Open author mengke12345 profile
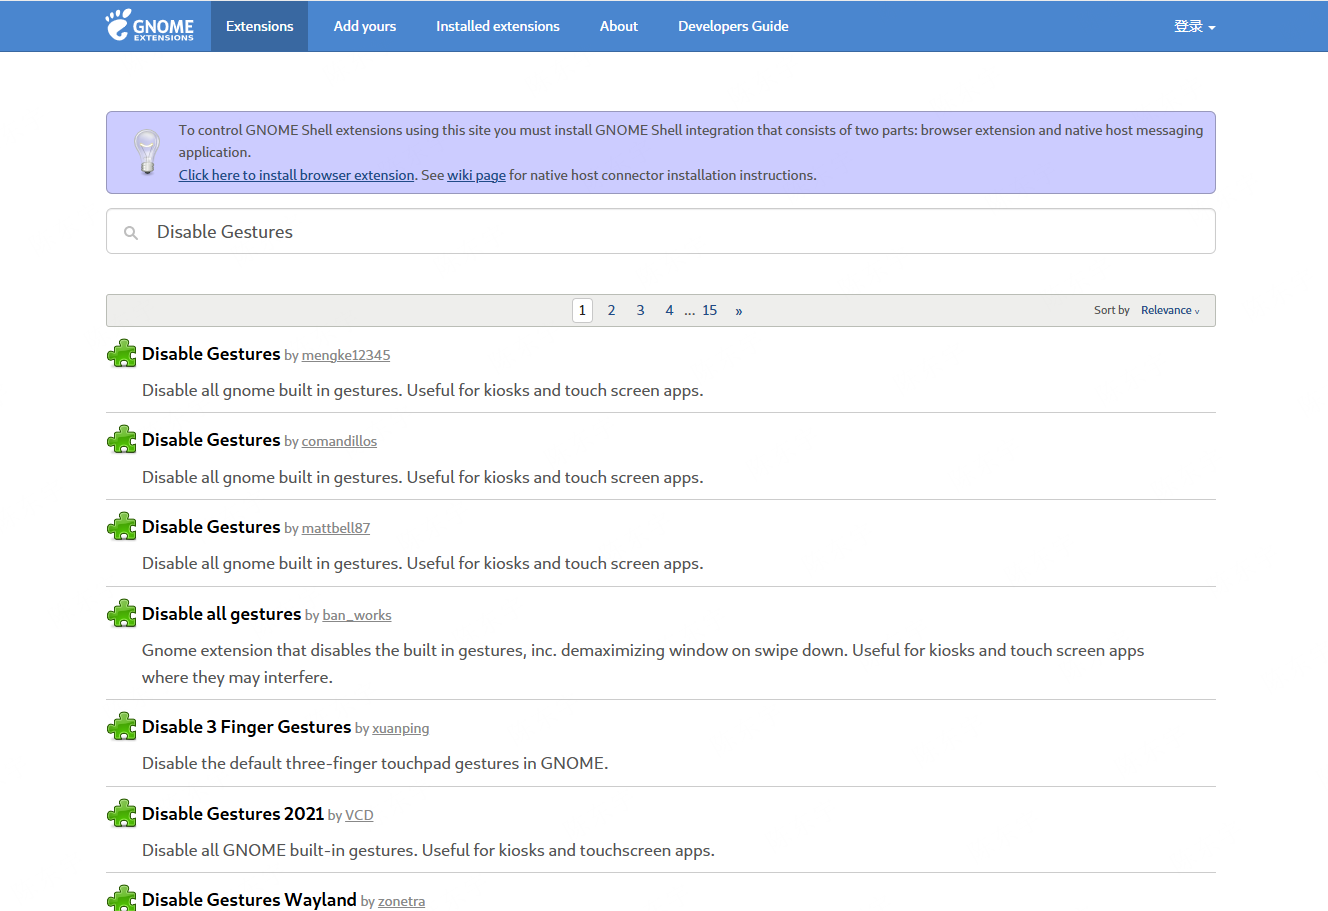The height and width of the screenshot is (911, 1328). point(346,355)
